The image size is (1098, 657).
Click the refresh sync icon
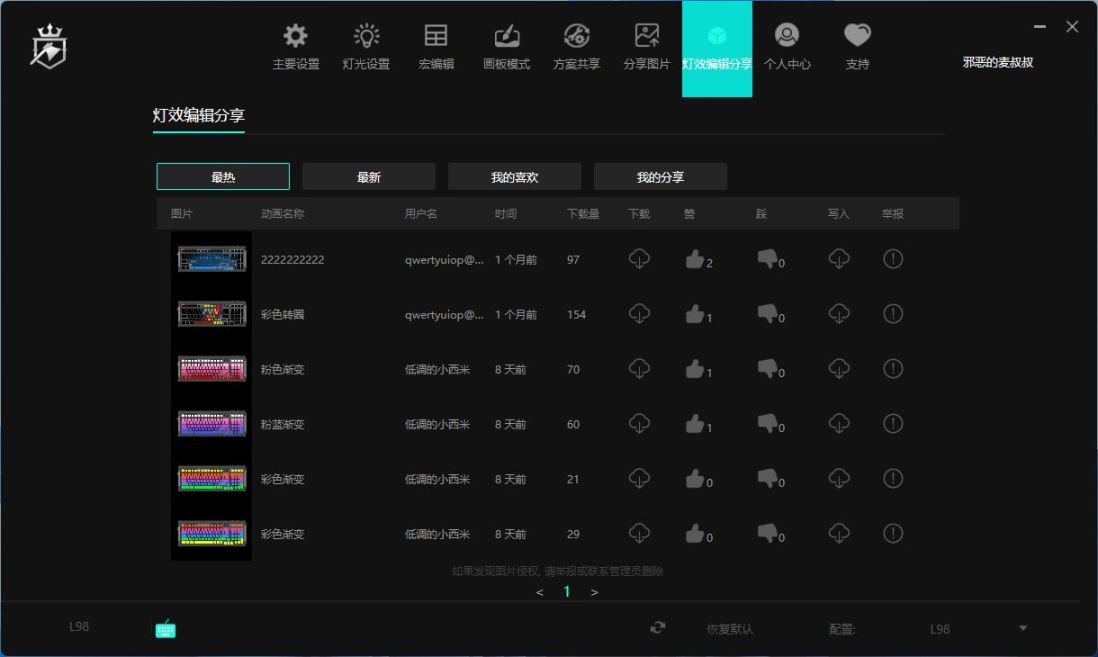[x=658, y=628]
